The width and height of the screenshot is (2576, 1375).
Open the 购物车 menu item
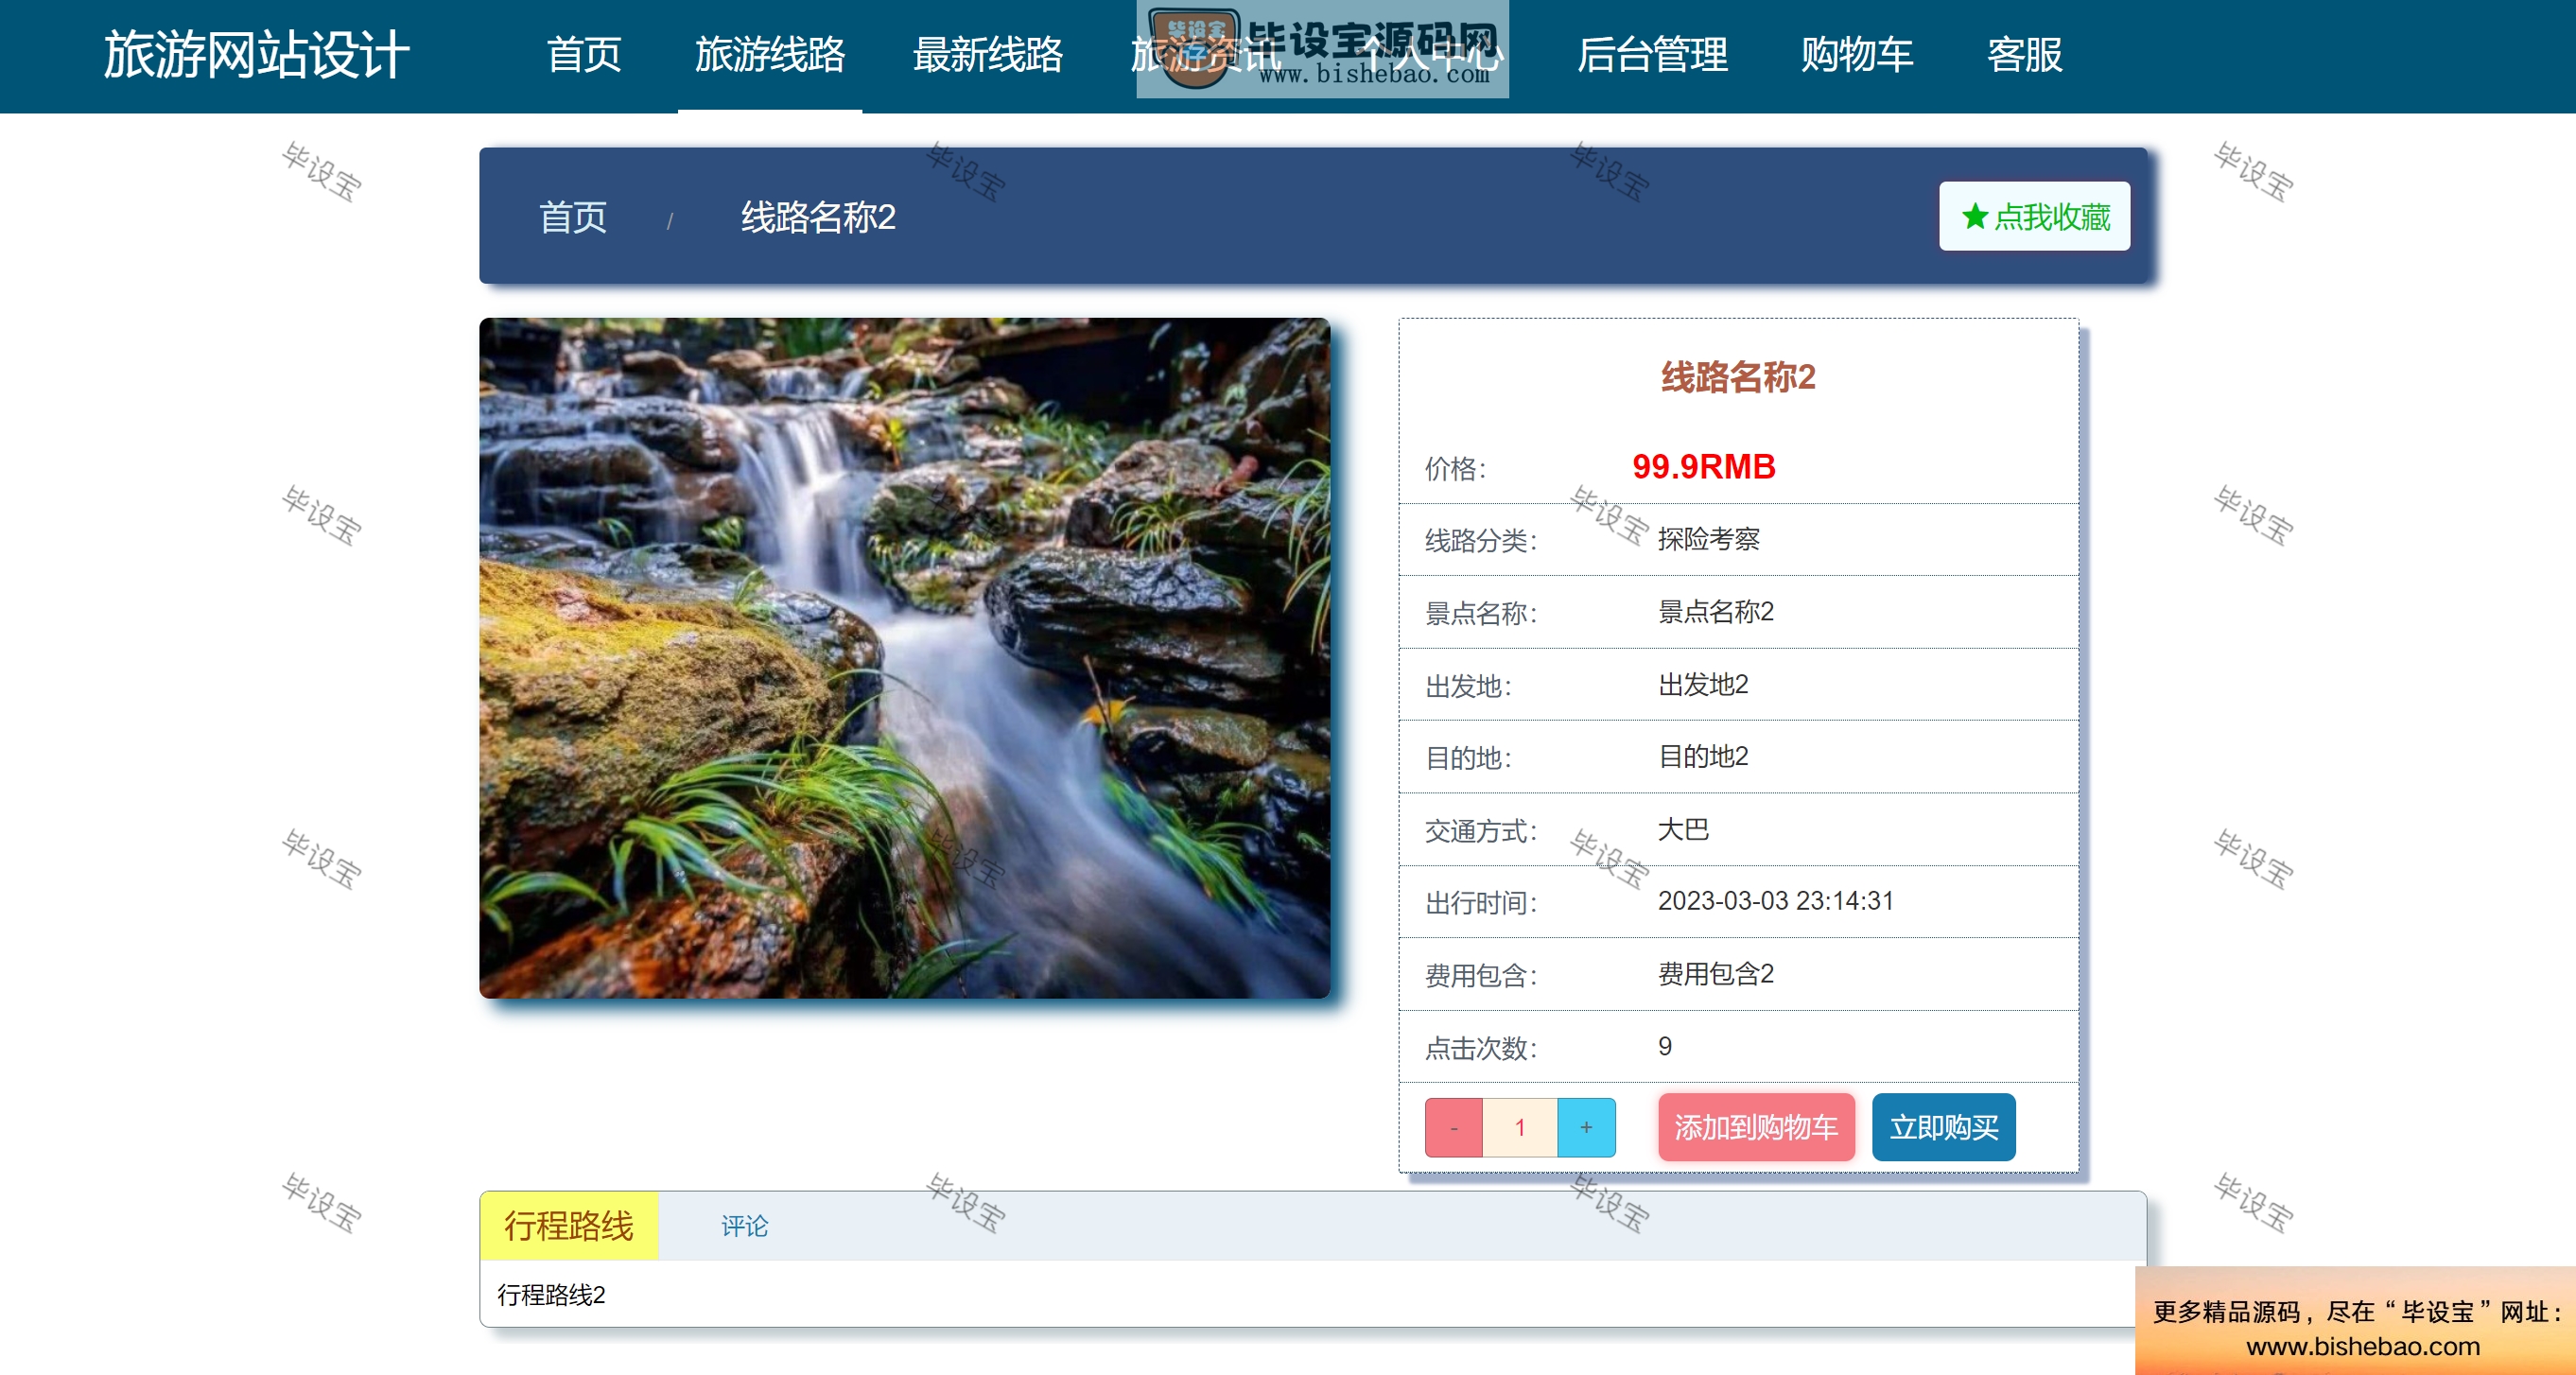coord(1857,55)
